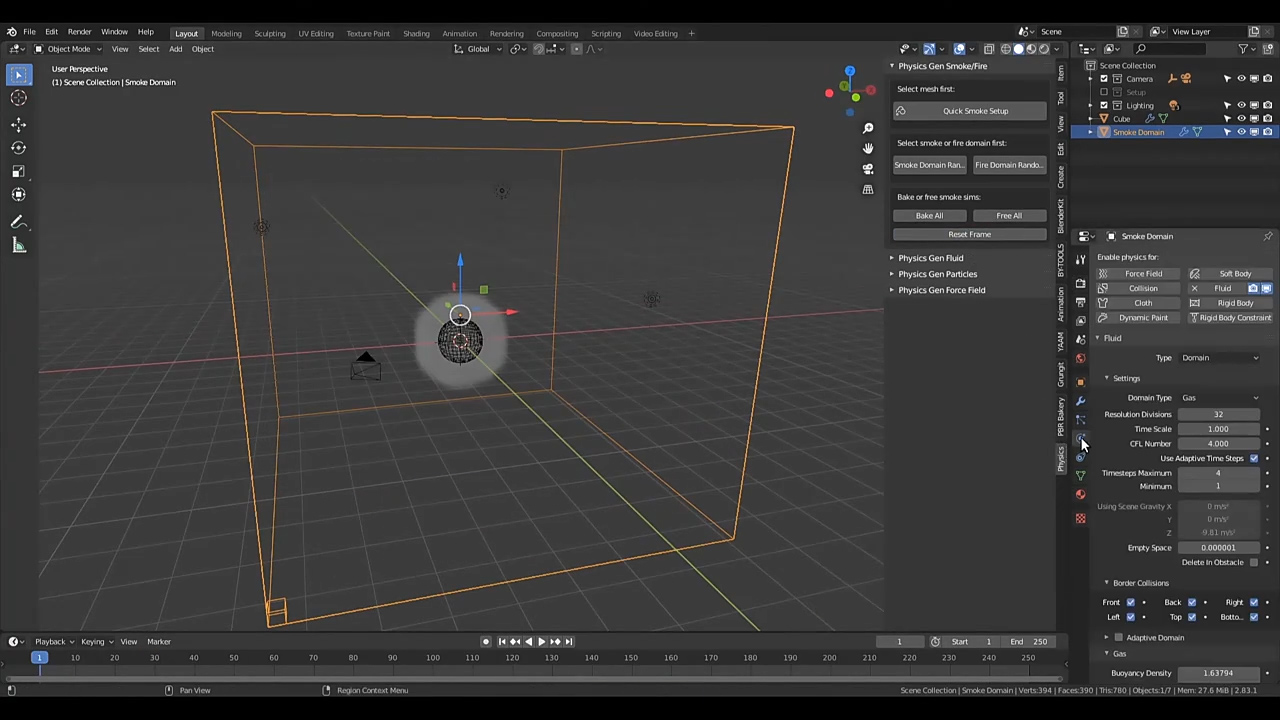
Task: Open the Domain Type dropdown
Action: [x=1219, y=398]
